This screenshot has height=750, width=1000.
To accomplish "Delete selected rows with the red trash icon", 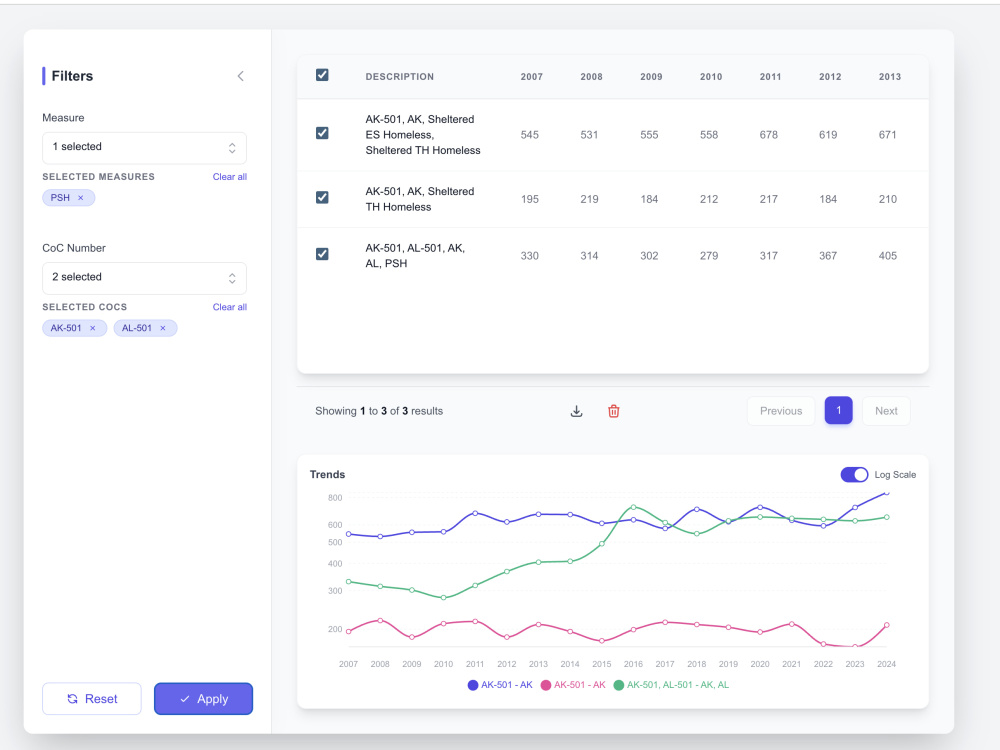I will (614, 411).
